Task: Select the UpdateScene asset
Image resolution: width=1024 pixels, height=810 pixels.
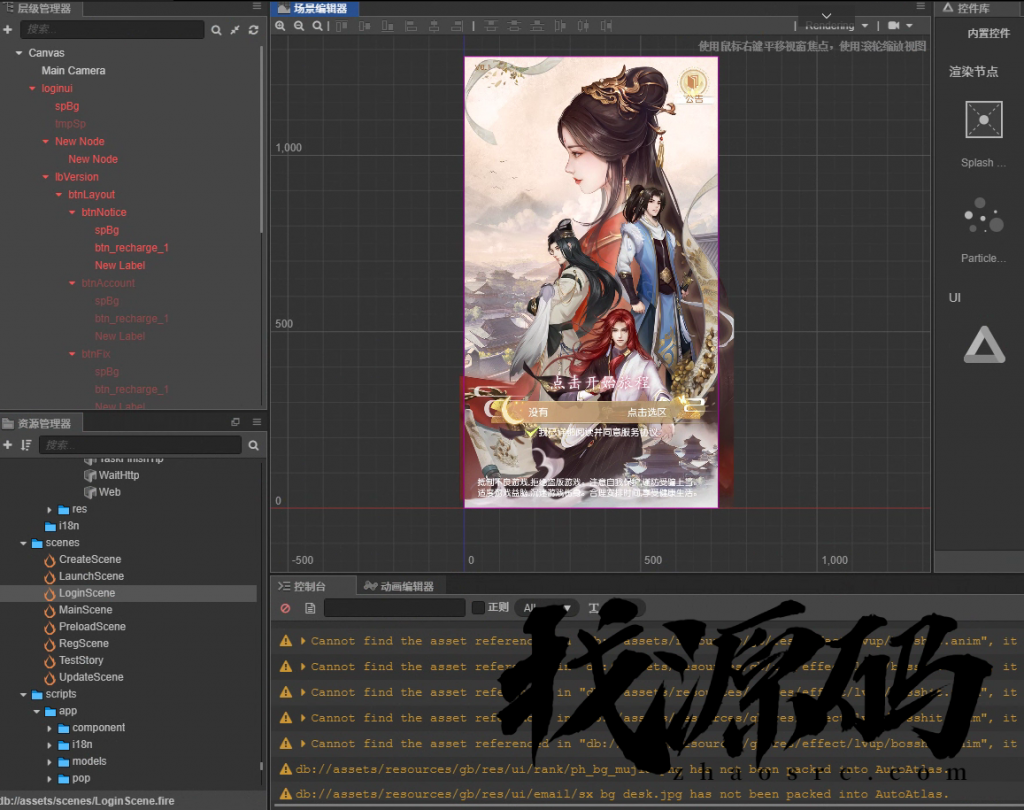Action: click(91, 677)
